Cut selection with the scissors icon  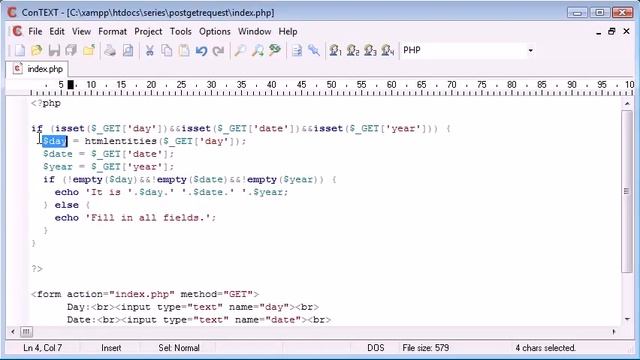[x=149, y=51]
